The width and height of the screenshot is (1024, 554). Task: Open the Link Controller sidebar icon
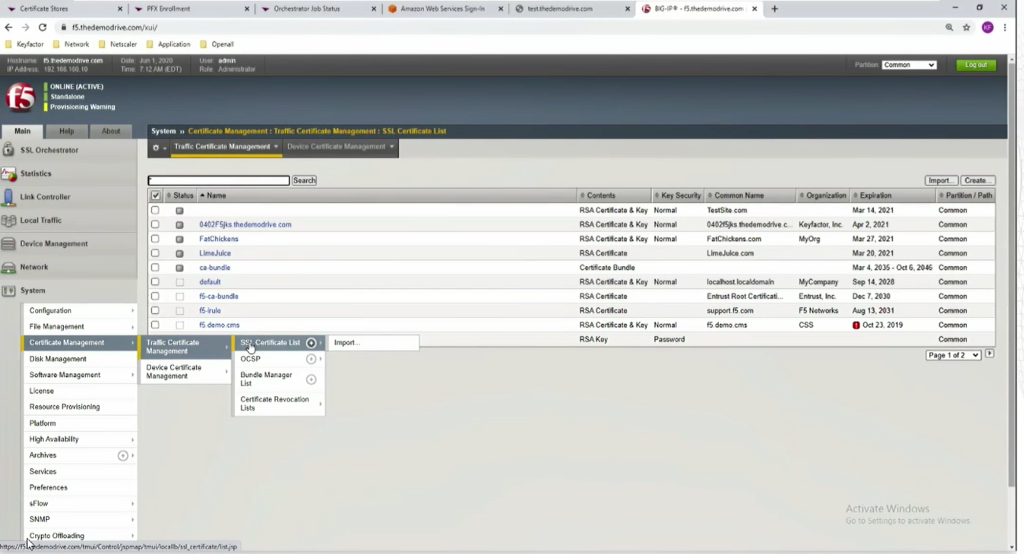click(x=8, y=197)
